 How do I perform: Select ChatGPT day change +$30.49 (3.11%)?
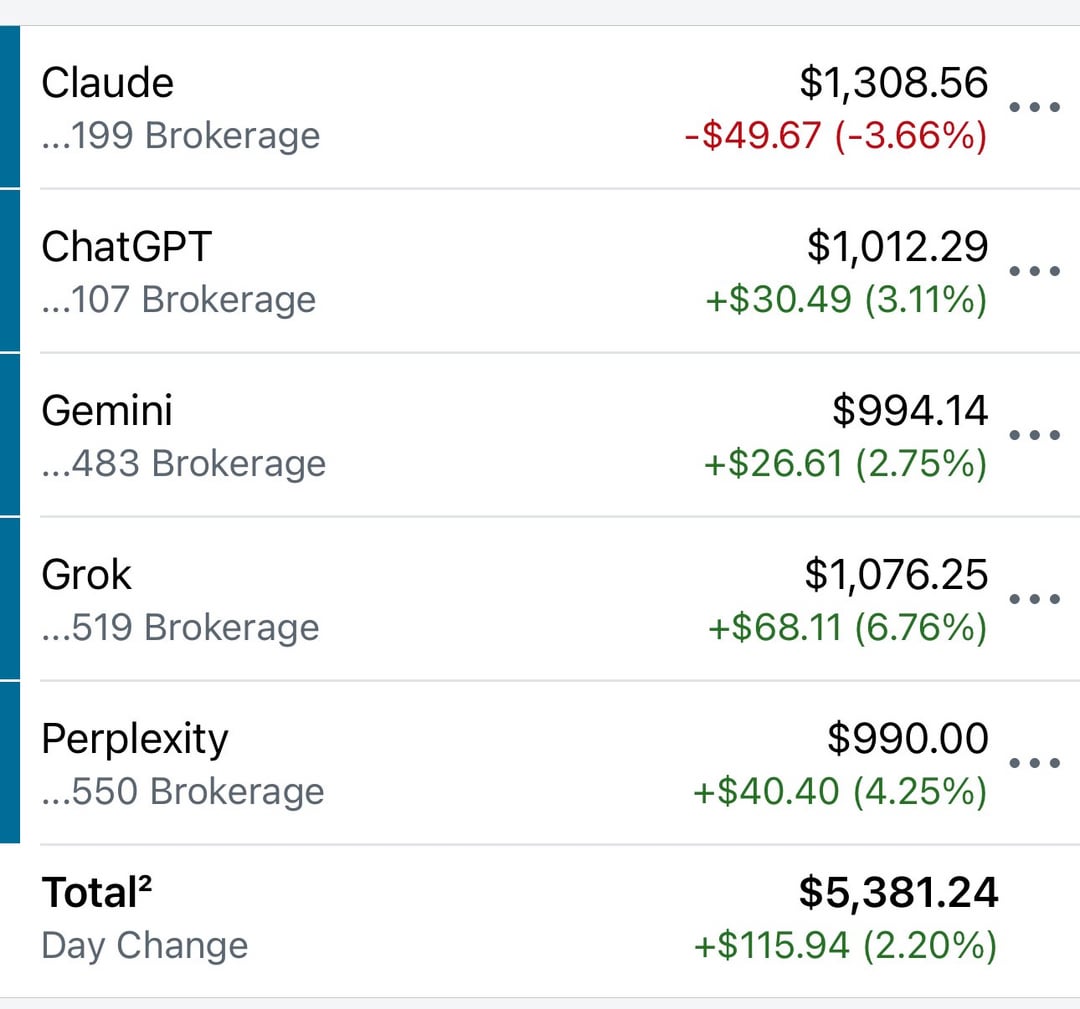847,300
